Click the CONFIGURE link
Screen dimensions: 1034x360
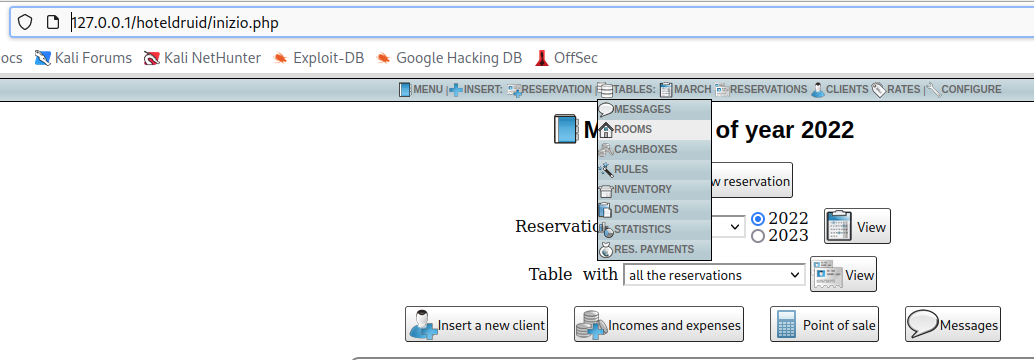click(971, 90)
